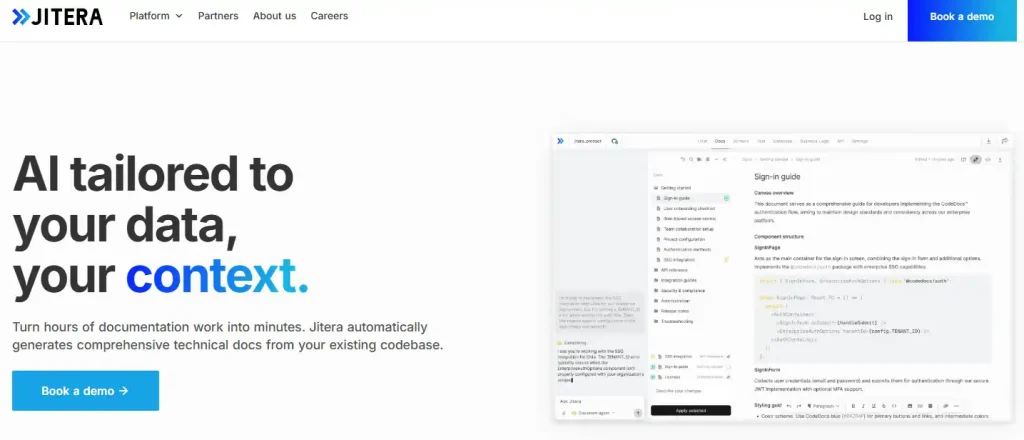
Task: Go to the Partners page
Action: click(218, 16)
